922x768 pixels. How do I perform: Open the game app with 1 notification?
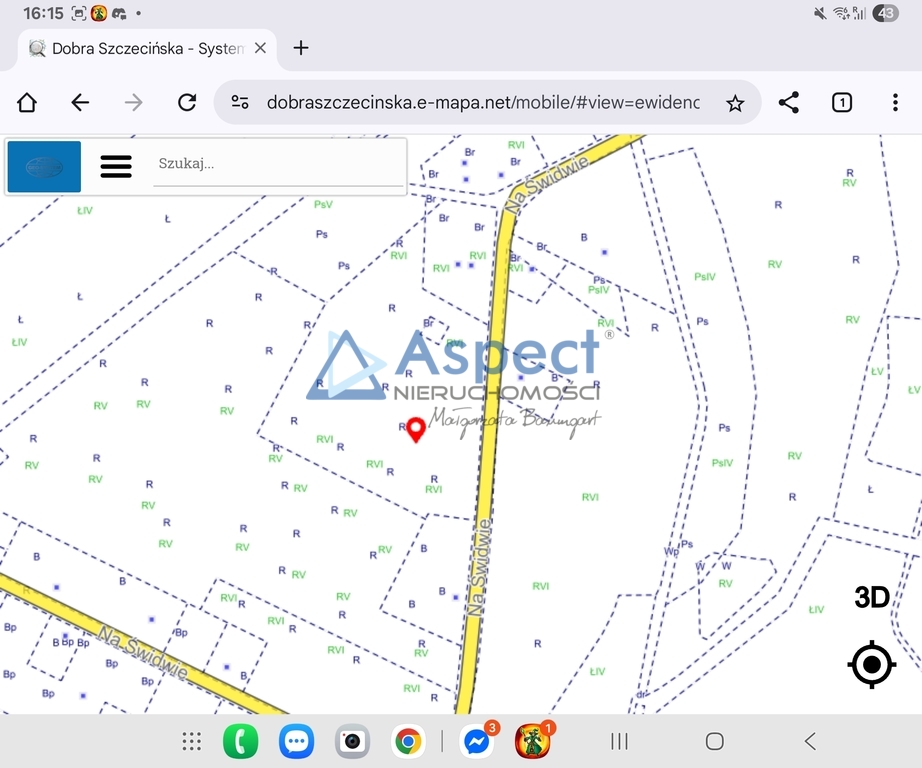point(534,740)
